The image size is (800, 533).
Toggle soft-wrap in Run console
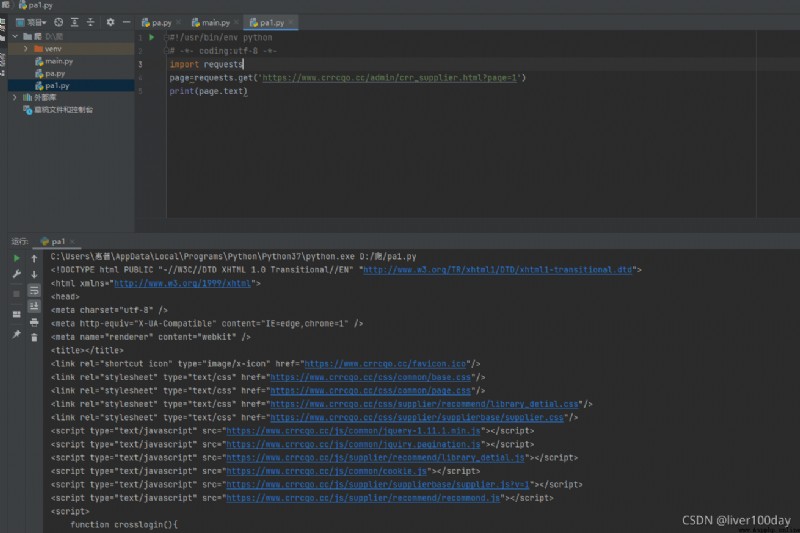[x=34, y=291]
